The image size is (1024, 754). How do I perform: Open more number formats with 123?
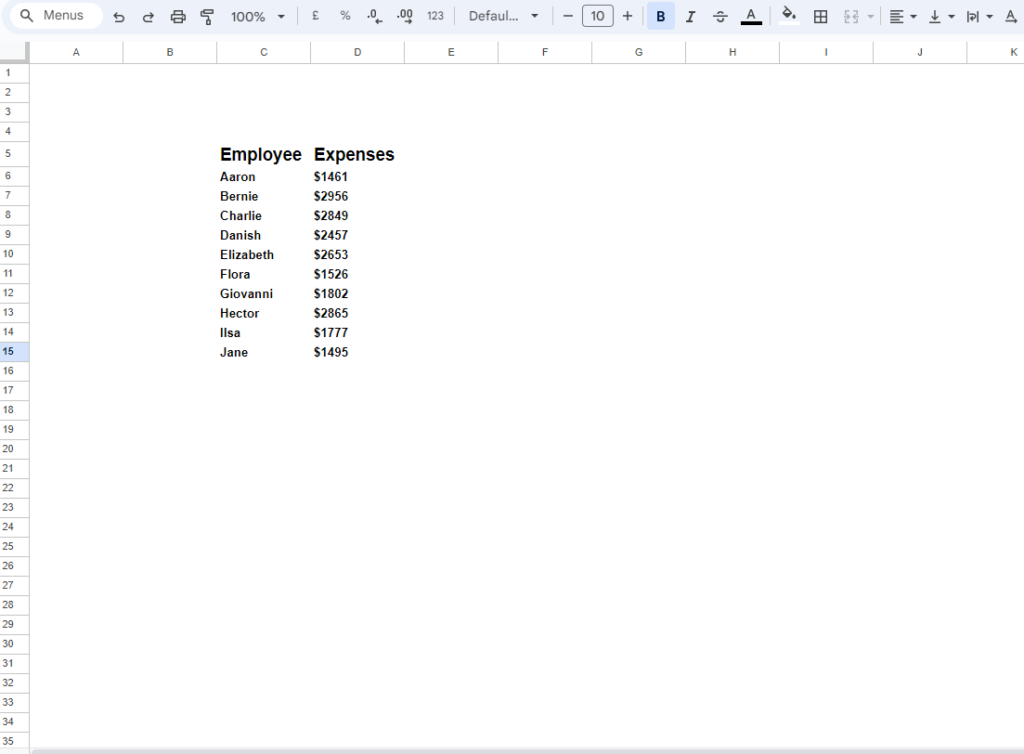[435, 16]
